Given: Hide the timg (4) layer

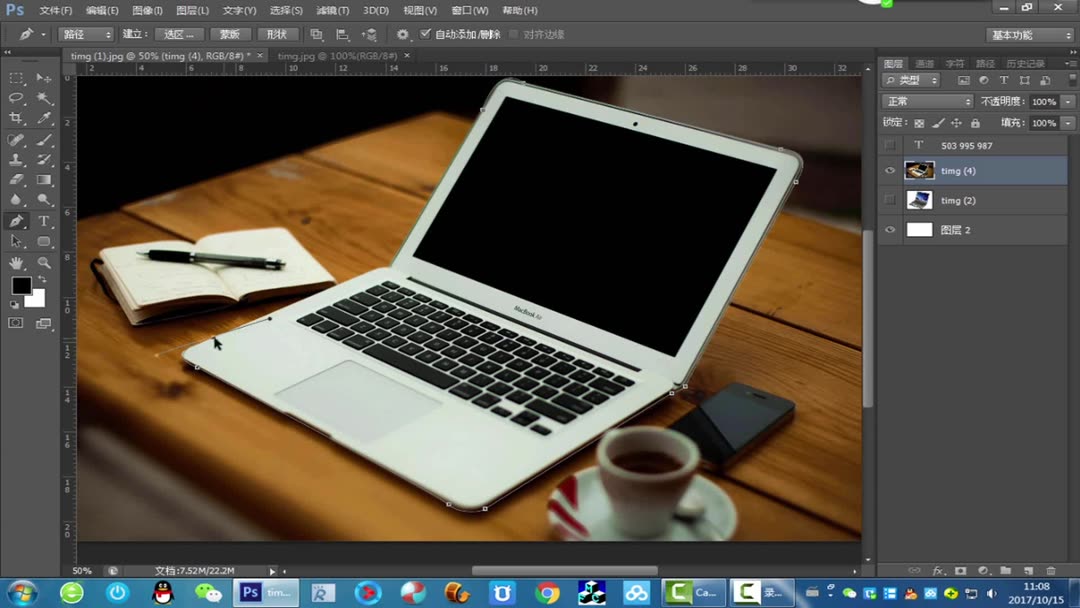Looking at the screenshot, I should click(x=888, y=170).
